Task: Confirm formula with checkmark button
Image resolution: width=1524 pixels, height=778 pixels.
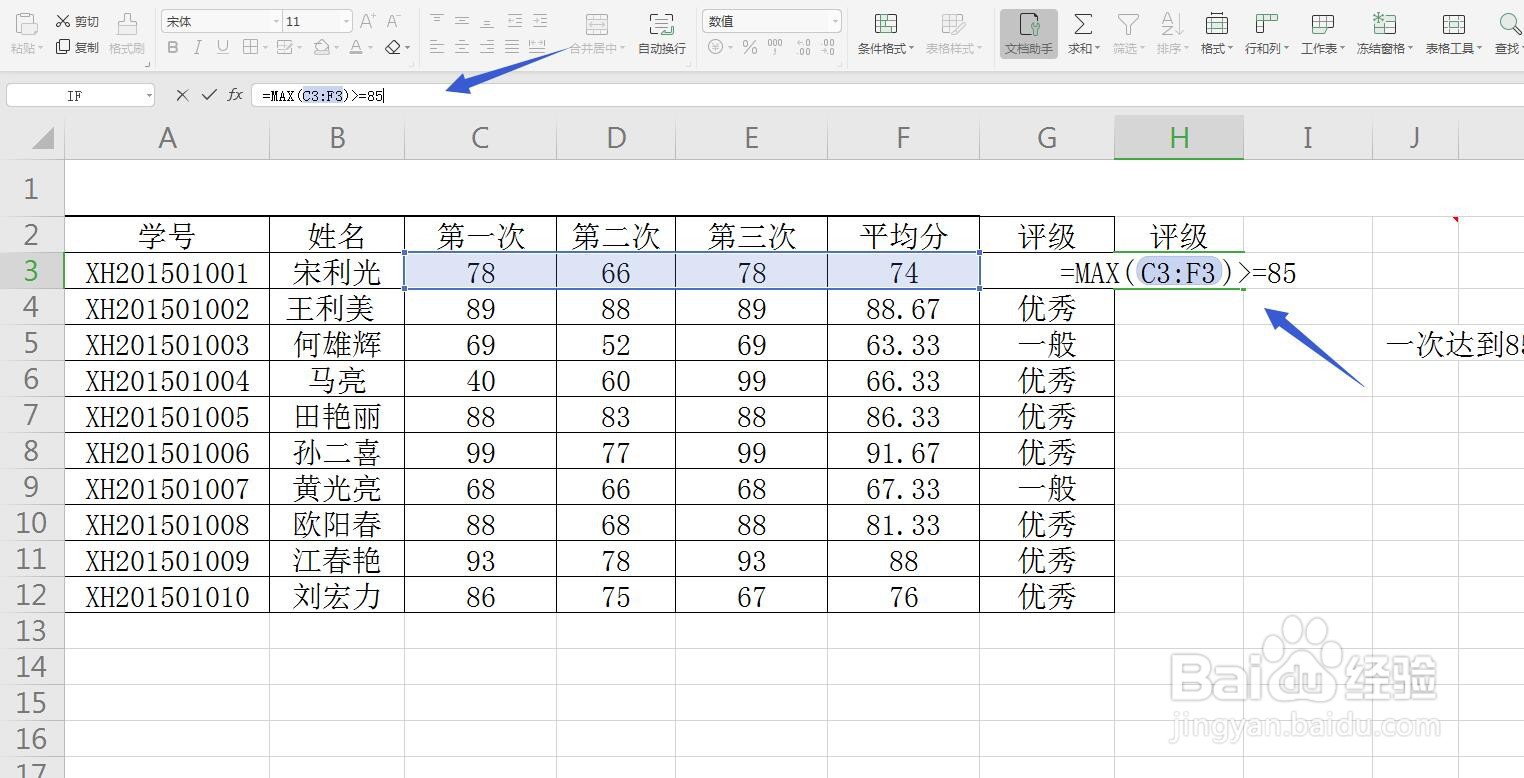Action: point(209,95)
